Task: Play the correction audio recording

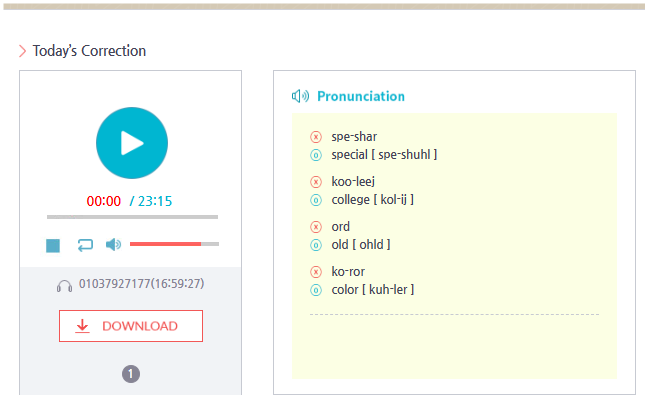Action: click(131, 143)
